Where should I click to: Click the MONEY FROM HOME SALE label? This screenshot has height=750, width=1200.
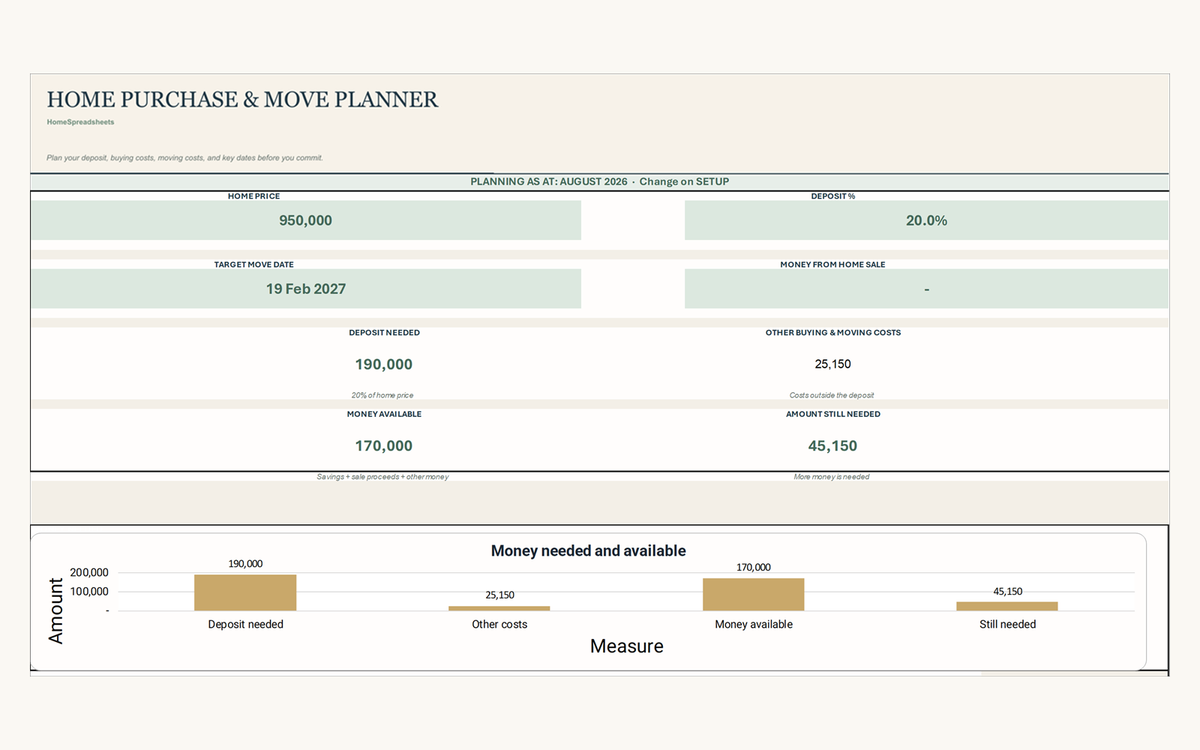(833, 265)
